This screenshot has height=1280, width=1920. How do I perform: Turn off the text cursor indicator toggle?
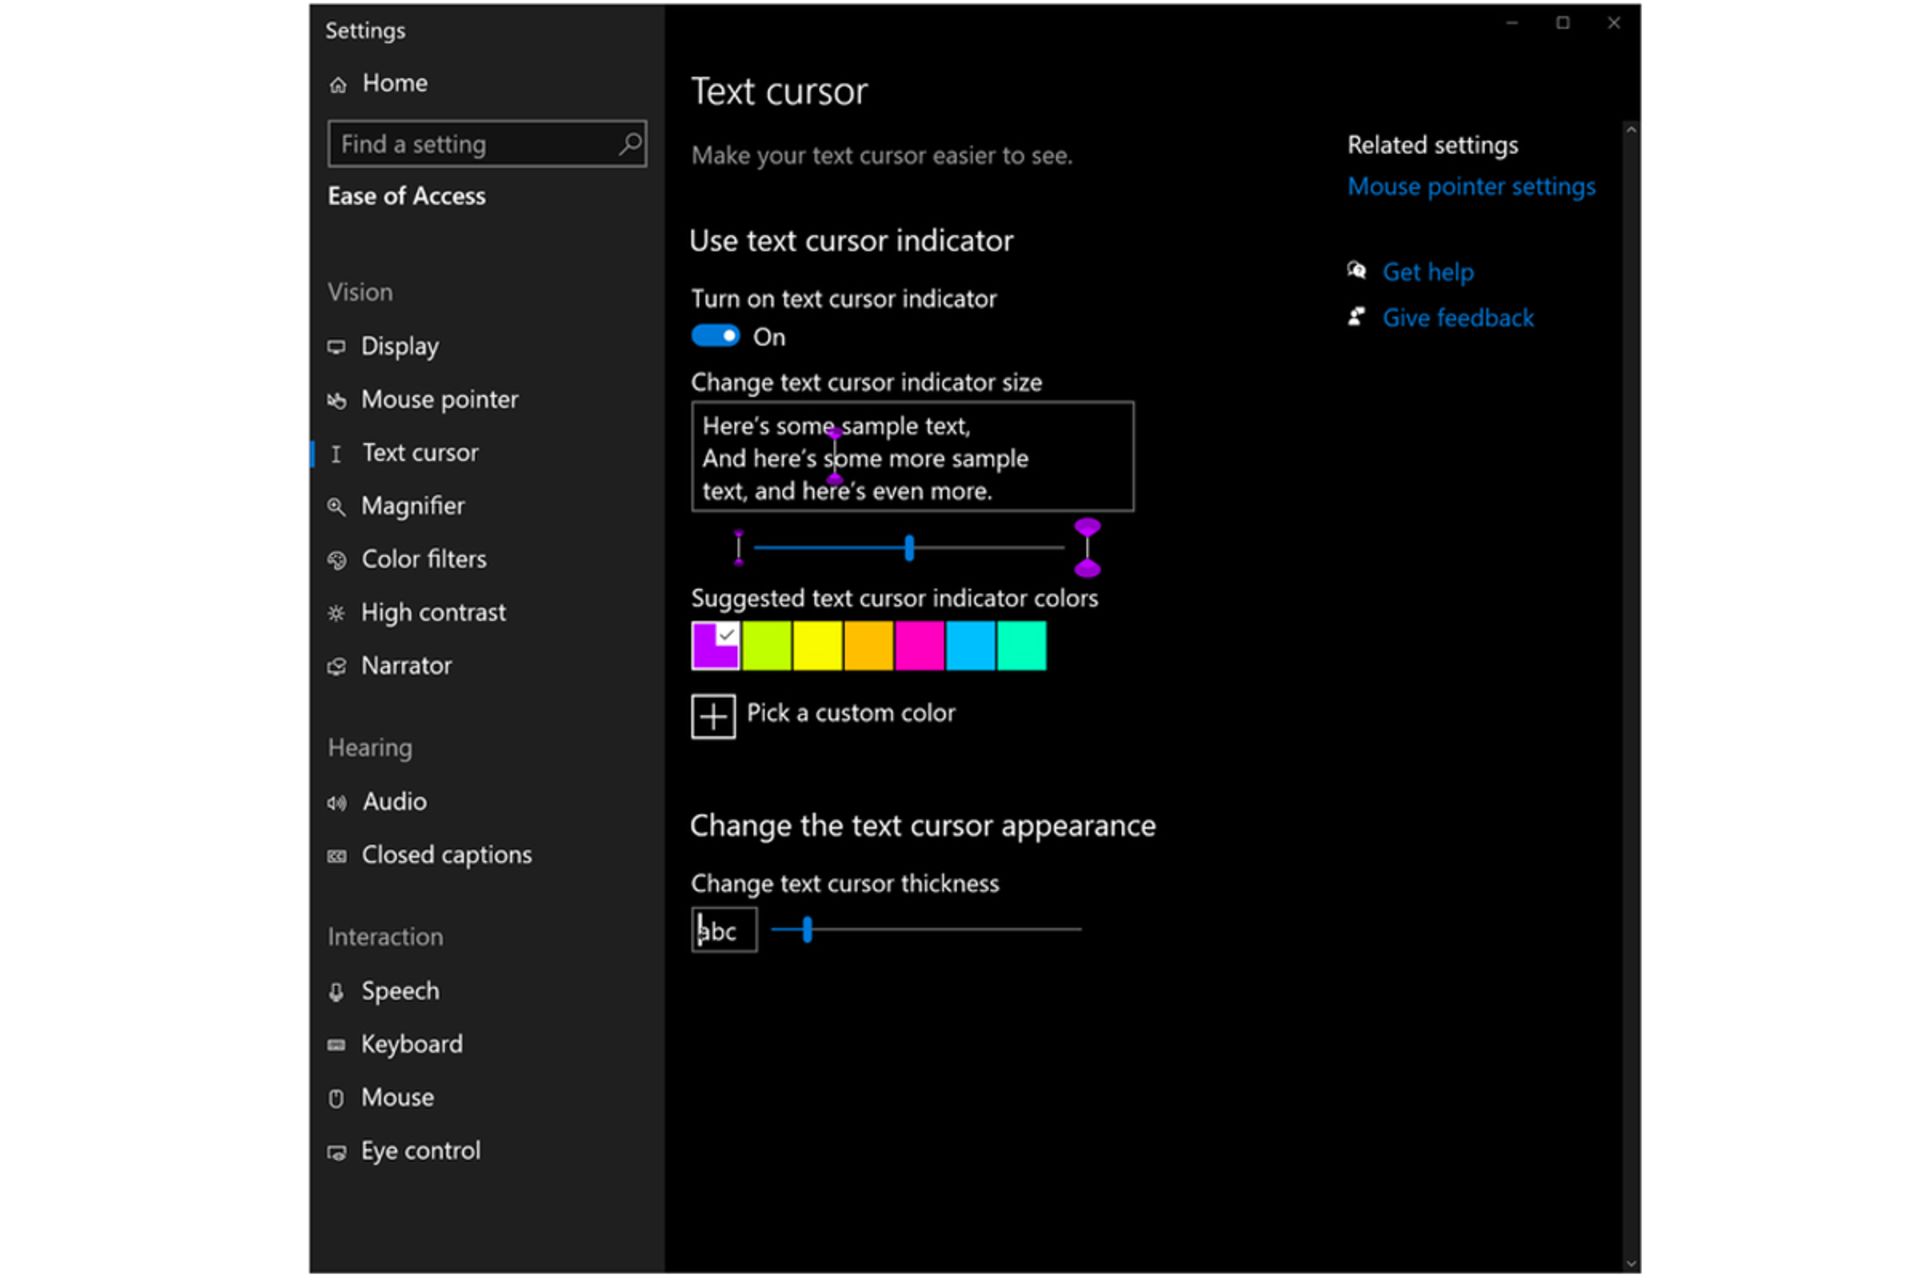click(715, 336)
